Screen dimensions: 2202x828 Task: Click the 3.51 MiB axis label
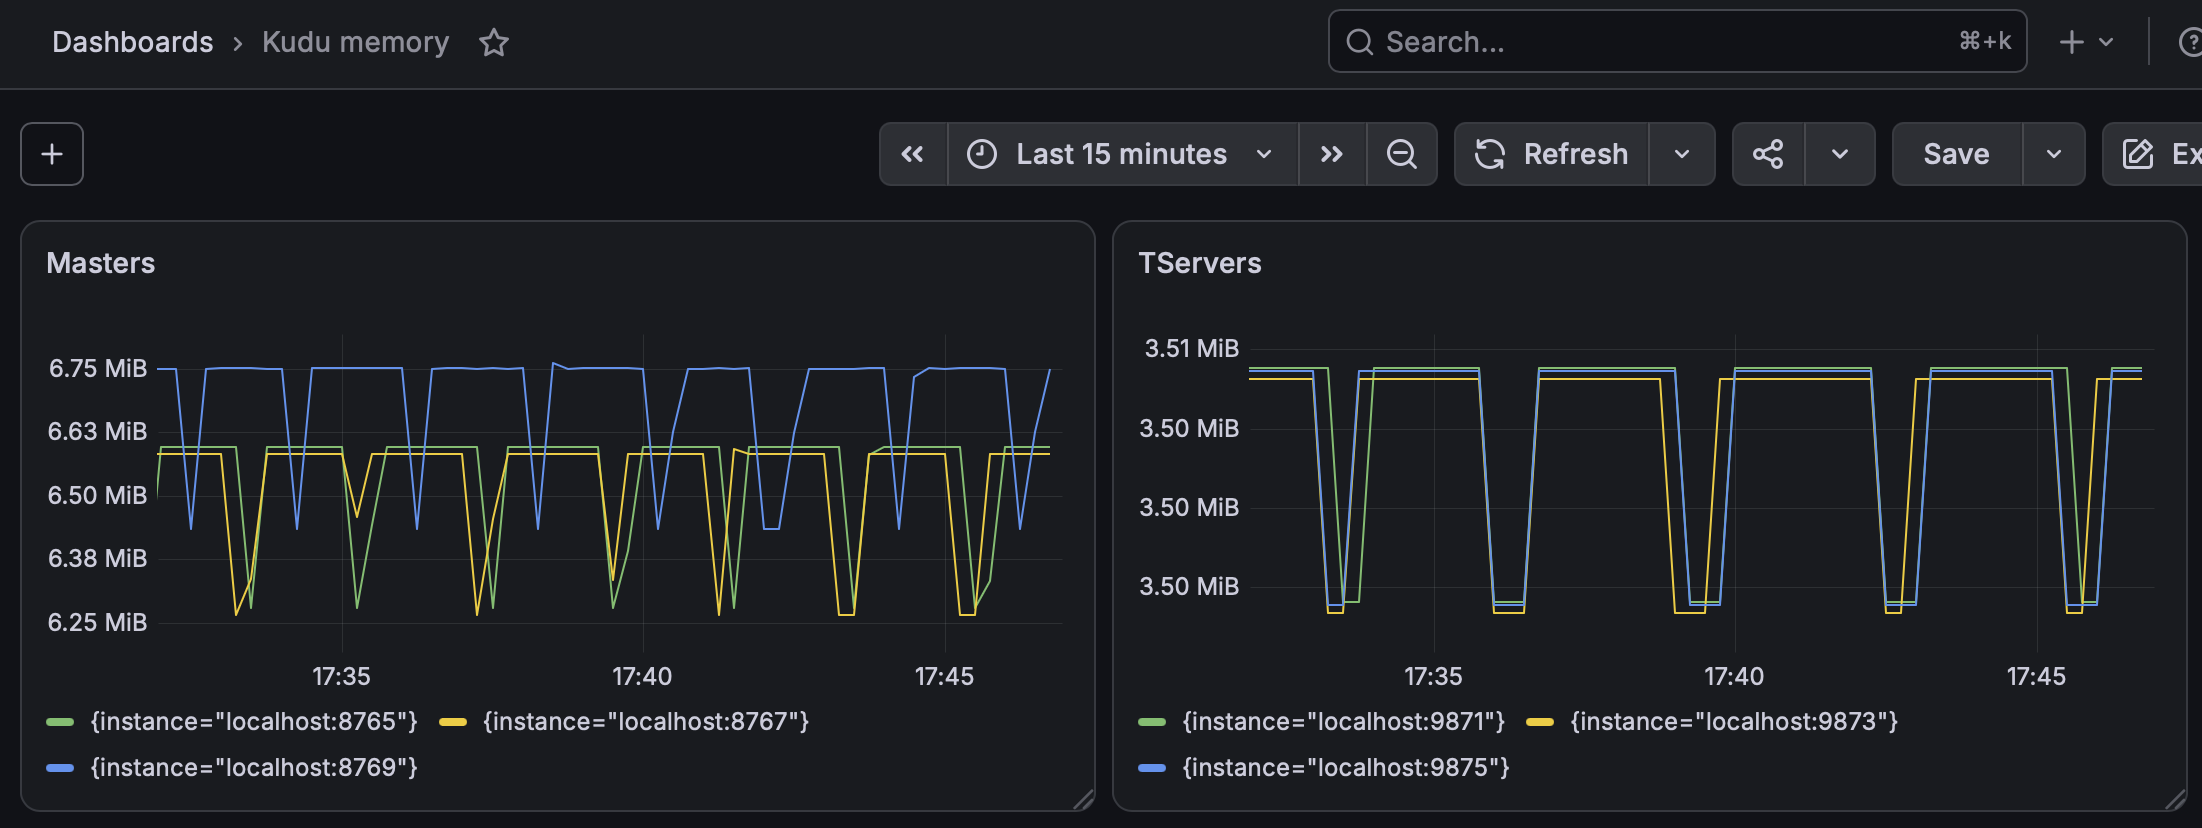click(x=1192, y=349)
